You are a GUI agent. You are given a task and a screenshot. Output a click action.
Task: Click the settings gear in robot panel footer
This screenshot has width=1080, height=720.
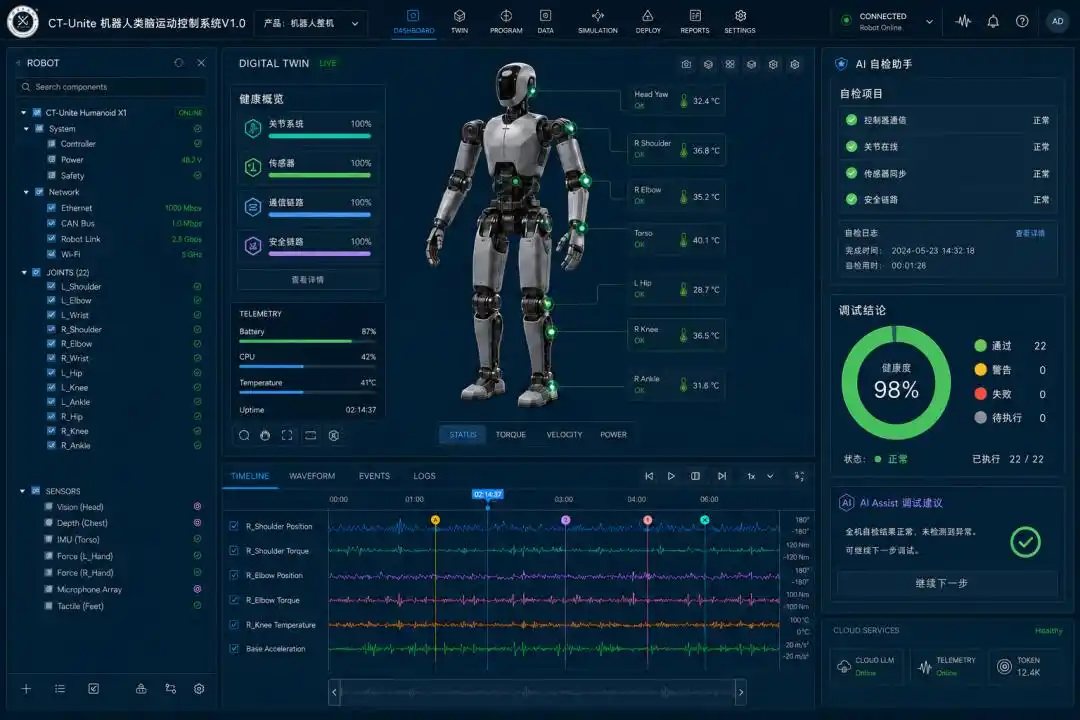tap(199, 688)
